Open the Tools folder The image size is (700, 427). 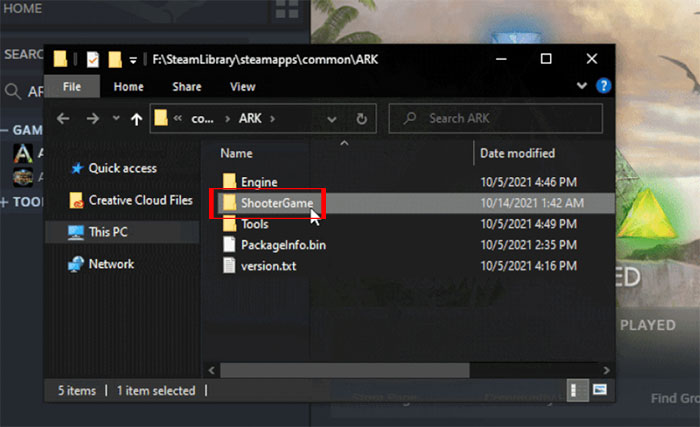coord(246,224)
